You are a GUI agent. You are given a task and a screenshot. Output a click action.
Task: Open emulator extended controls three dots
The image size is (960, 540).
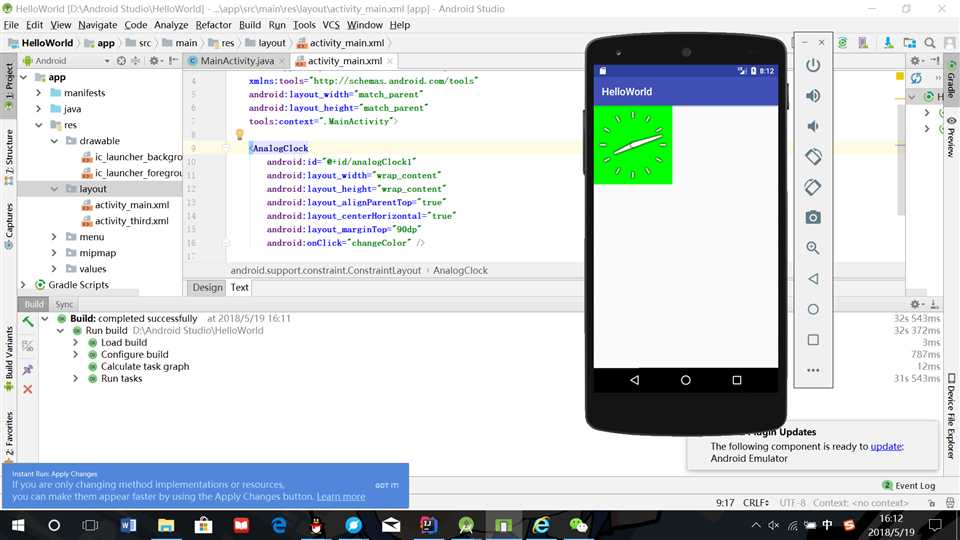pyautogui.click(x=813, y=370)
